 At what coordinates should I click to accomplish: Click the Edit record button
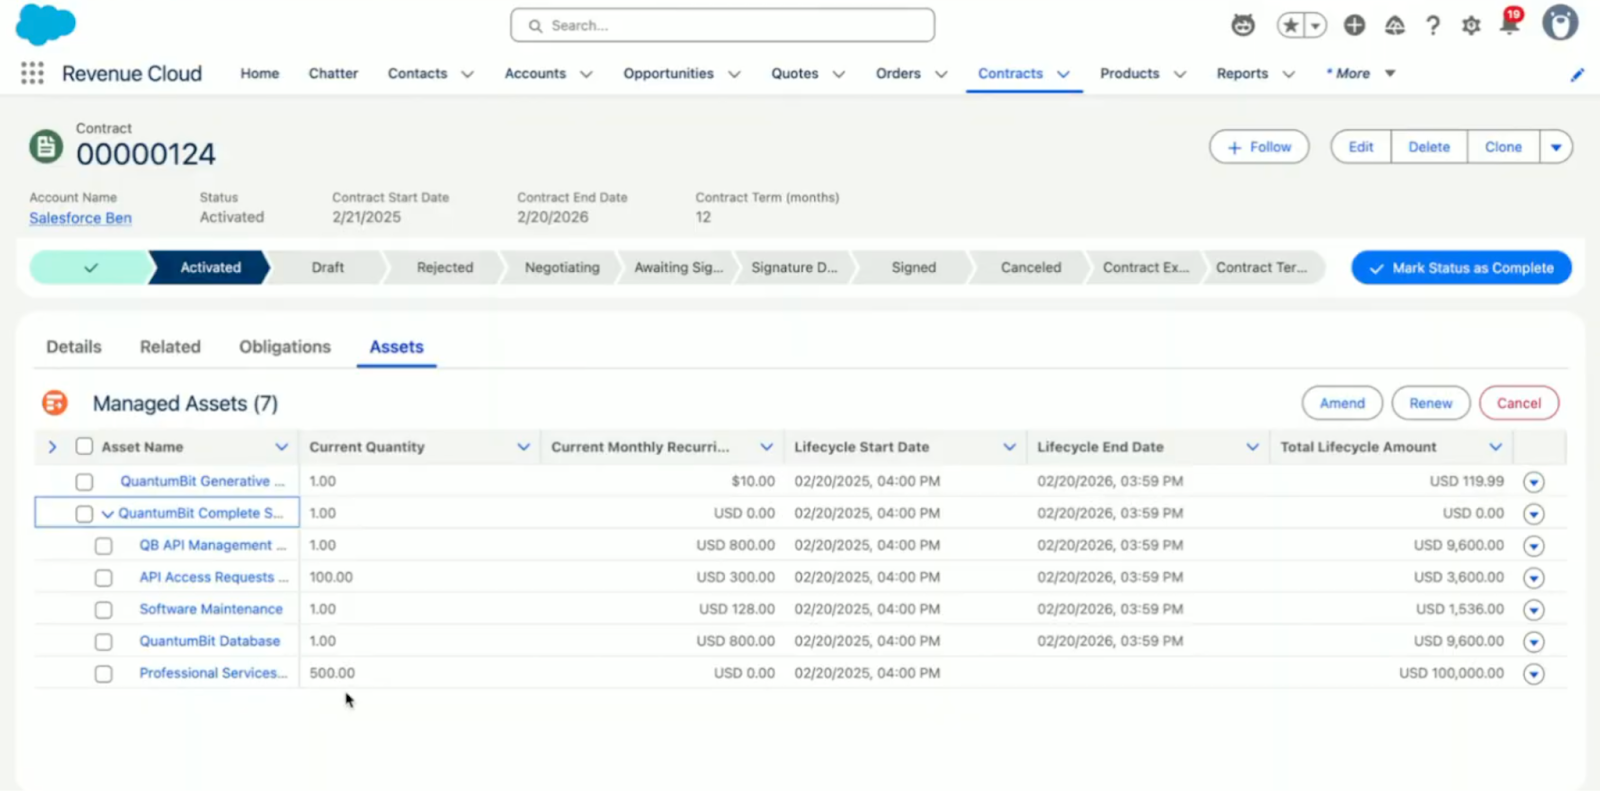tap(1361, 147)
